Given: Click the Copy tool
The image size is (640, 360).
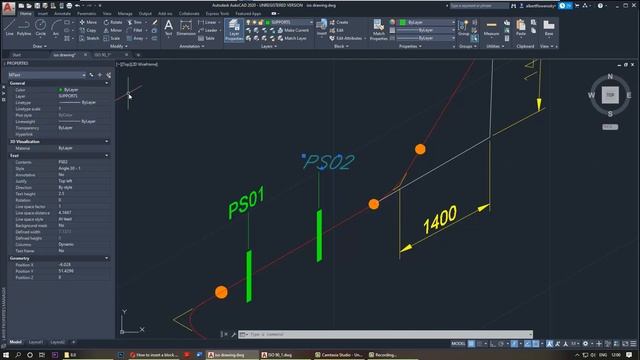Looking at the screenshot, I should coord(88,30).
